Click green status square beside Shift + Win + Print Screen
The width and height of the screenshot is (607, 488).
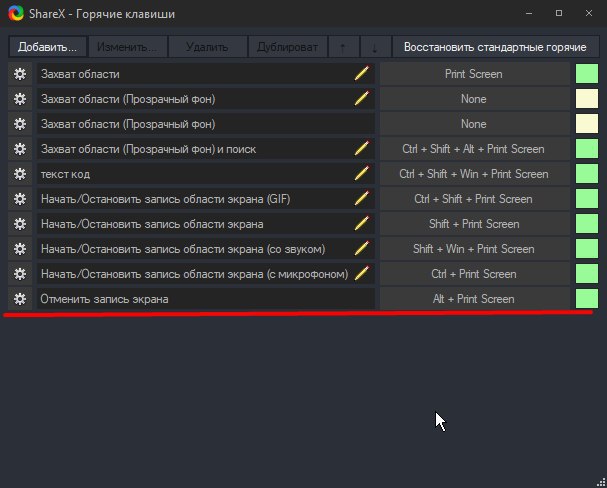[587, 249]
